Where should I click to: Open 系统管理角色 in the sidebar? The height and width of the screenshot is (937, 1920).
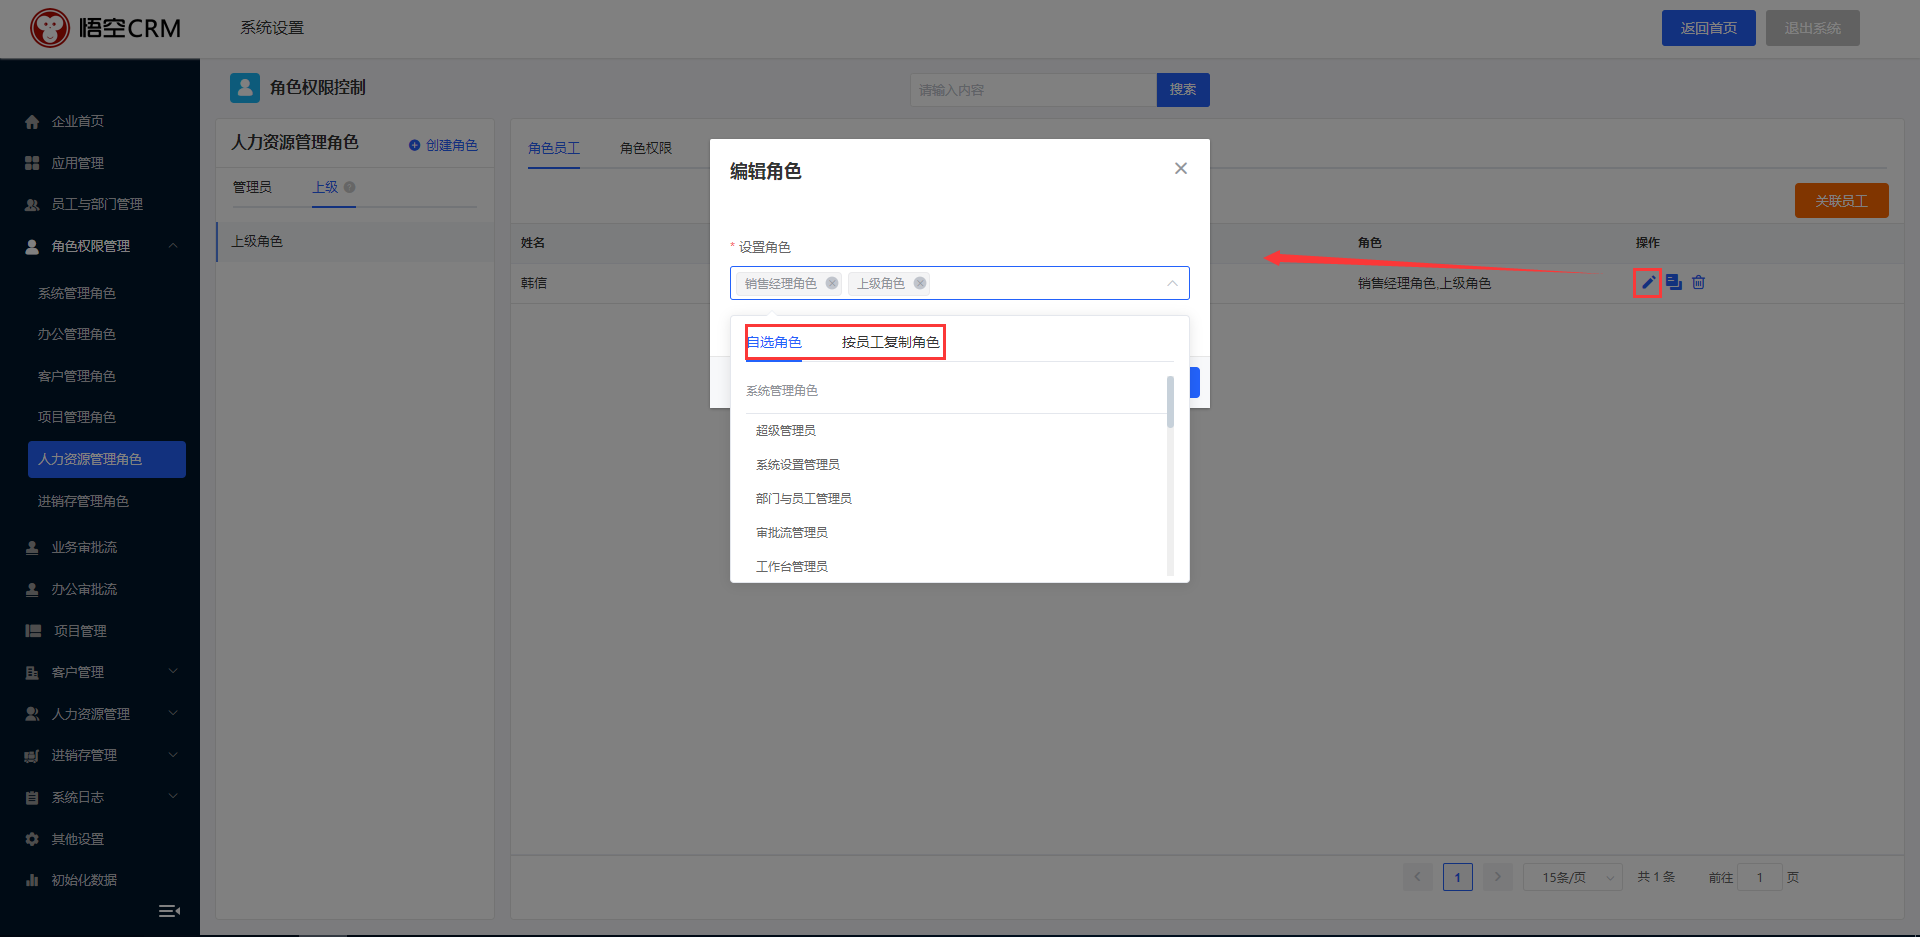77,293
